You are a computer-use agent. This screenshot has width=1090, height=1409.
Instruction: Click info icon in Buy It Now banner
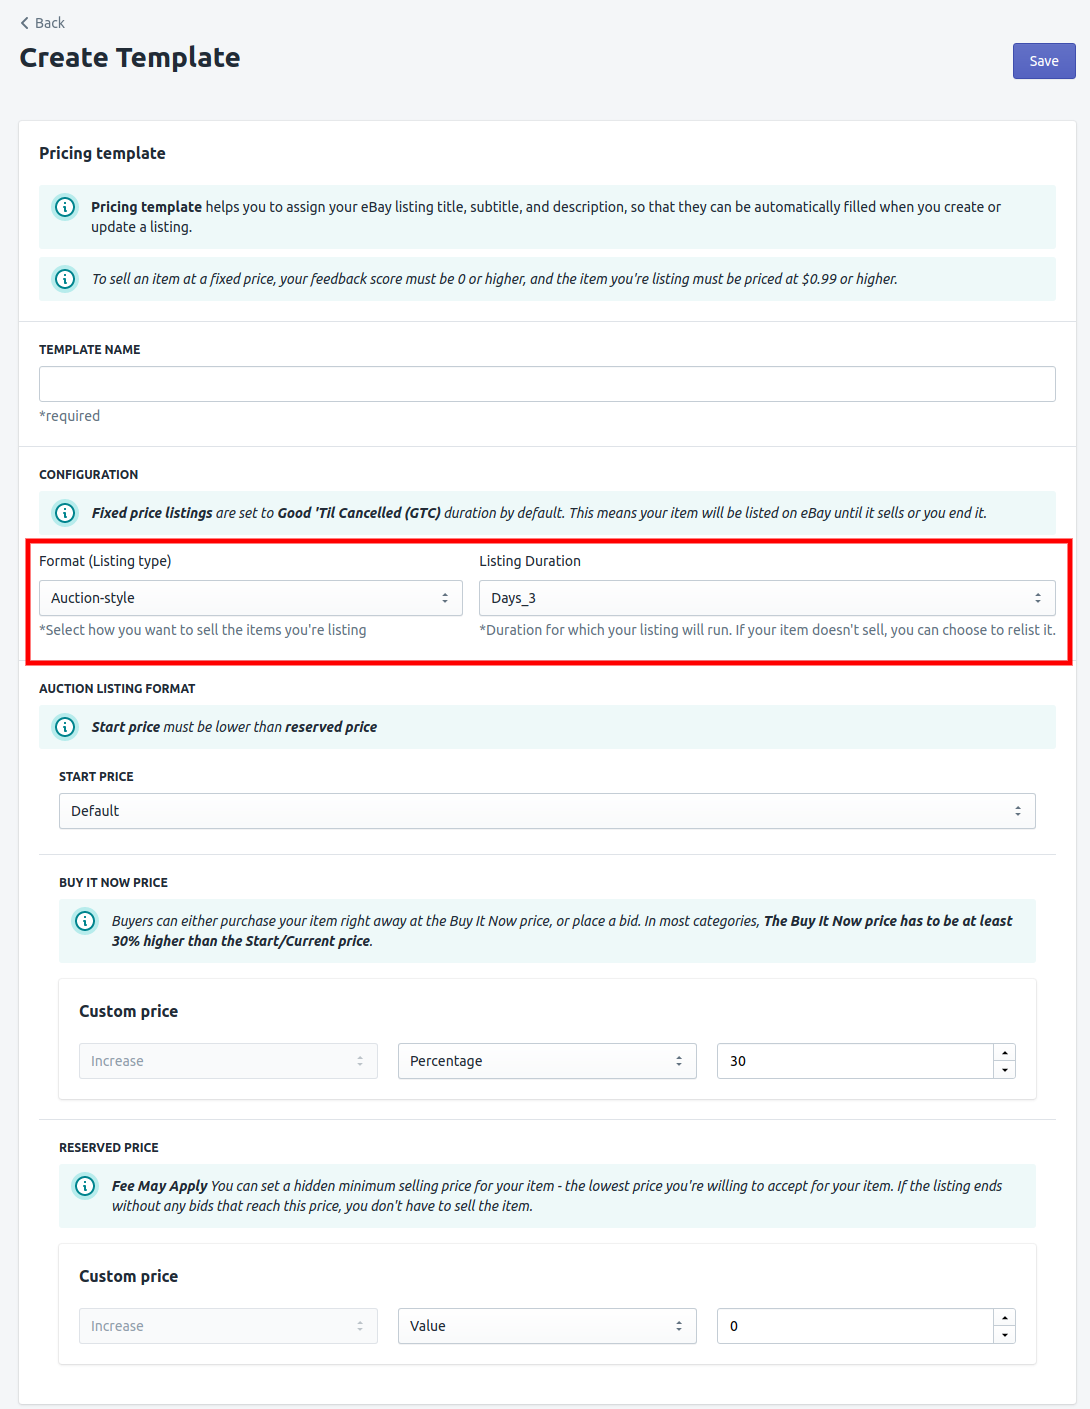[x=85, y=921]
